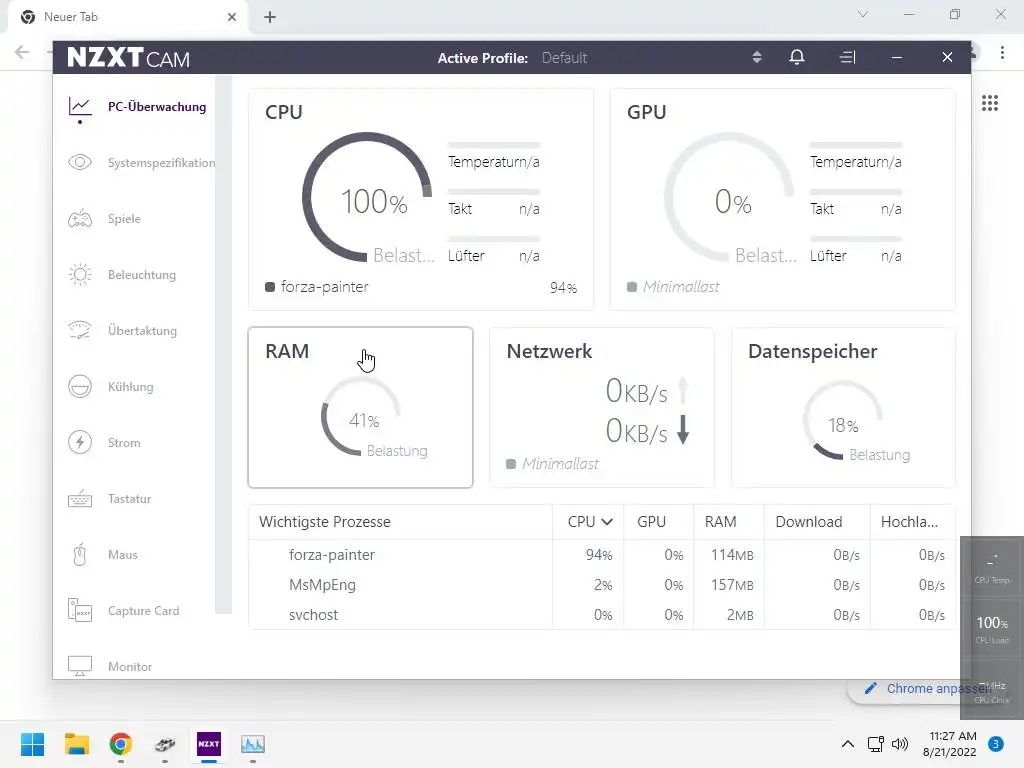The image size is (1024, 768).
Task: Select the Beleuchtung menu label
Action: tap(142, 275)
